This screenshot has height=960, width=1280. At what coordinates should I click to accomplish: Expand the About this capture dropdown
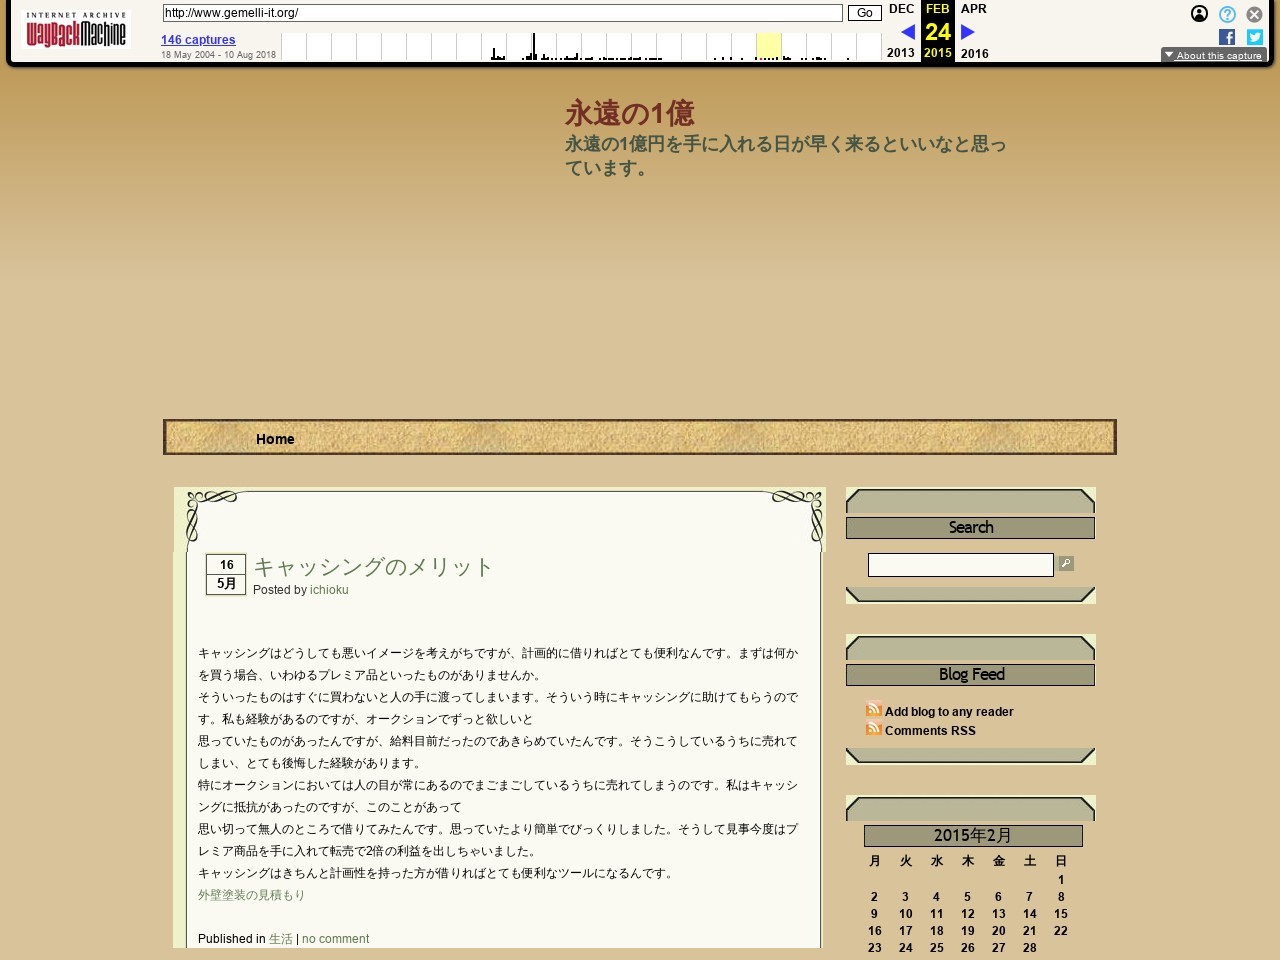1213,56
